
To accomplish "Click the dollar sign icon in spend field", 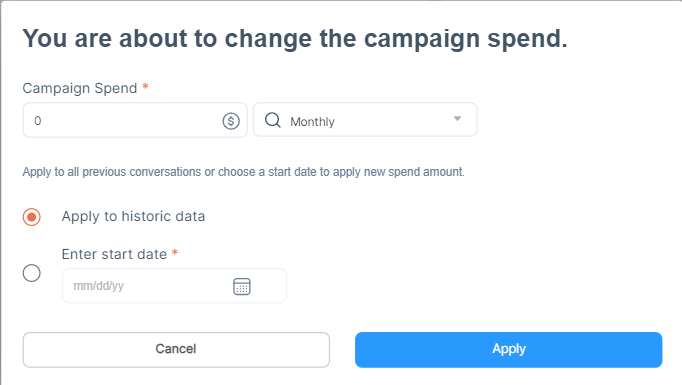I will tap(231, 121).
